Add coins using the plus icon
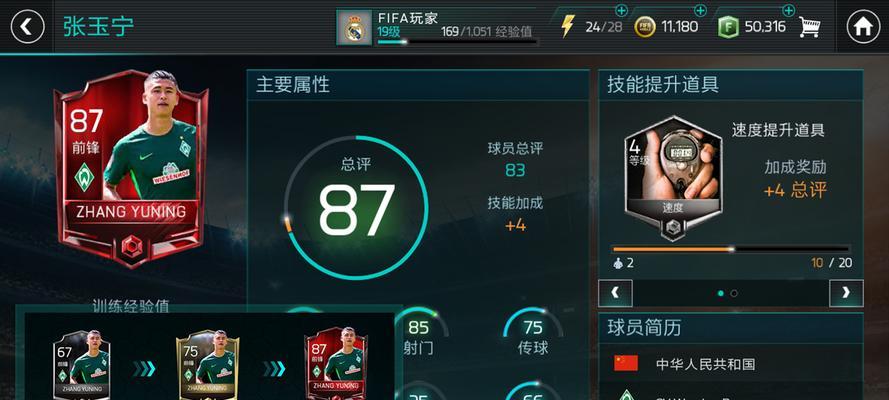 (701, 10)
